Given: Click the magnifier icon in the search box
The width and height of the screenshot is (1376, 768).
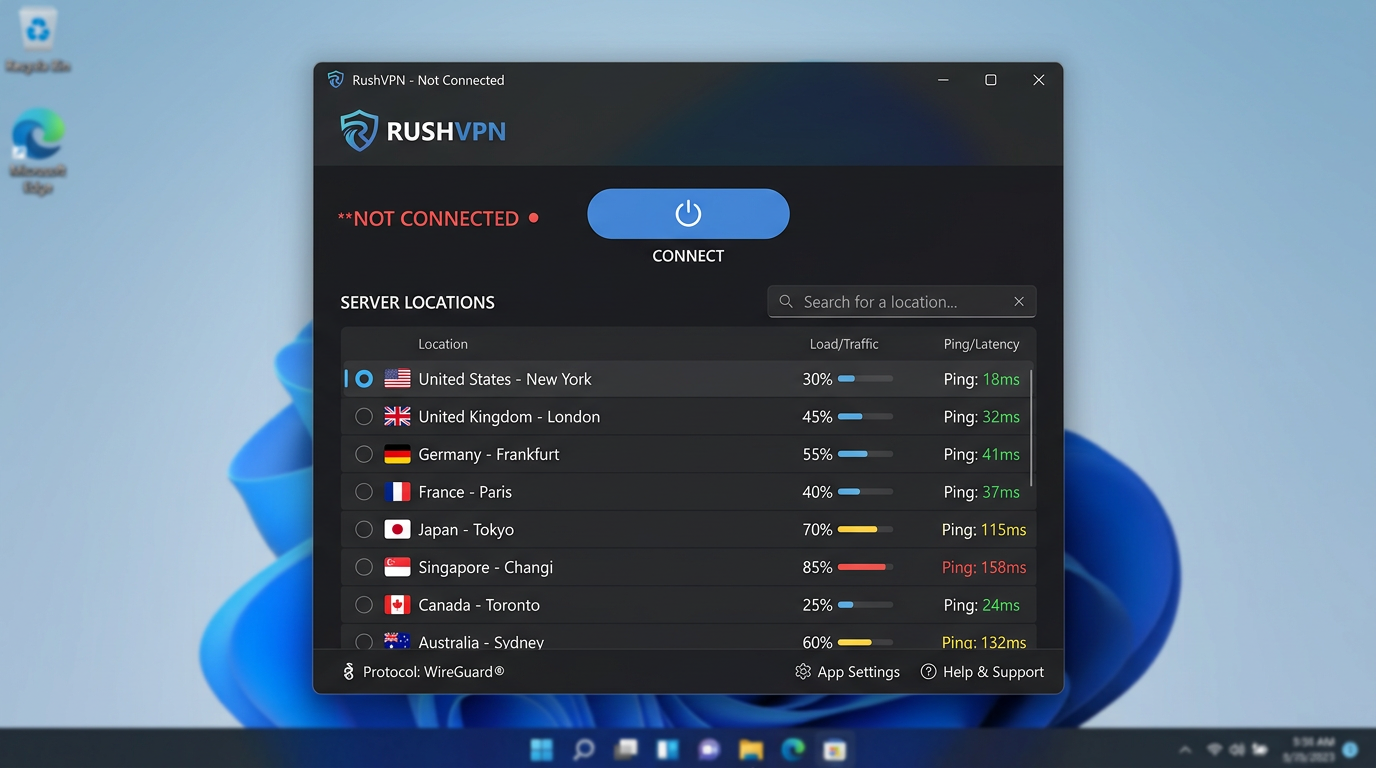Looking at the screenshot, I should pyautogui.click(x=786, y=302).
